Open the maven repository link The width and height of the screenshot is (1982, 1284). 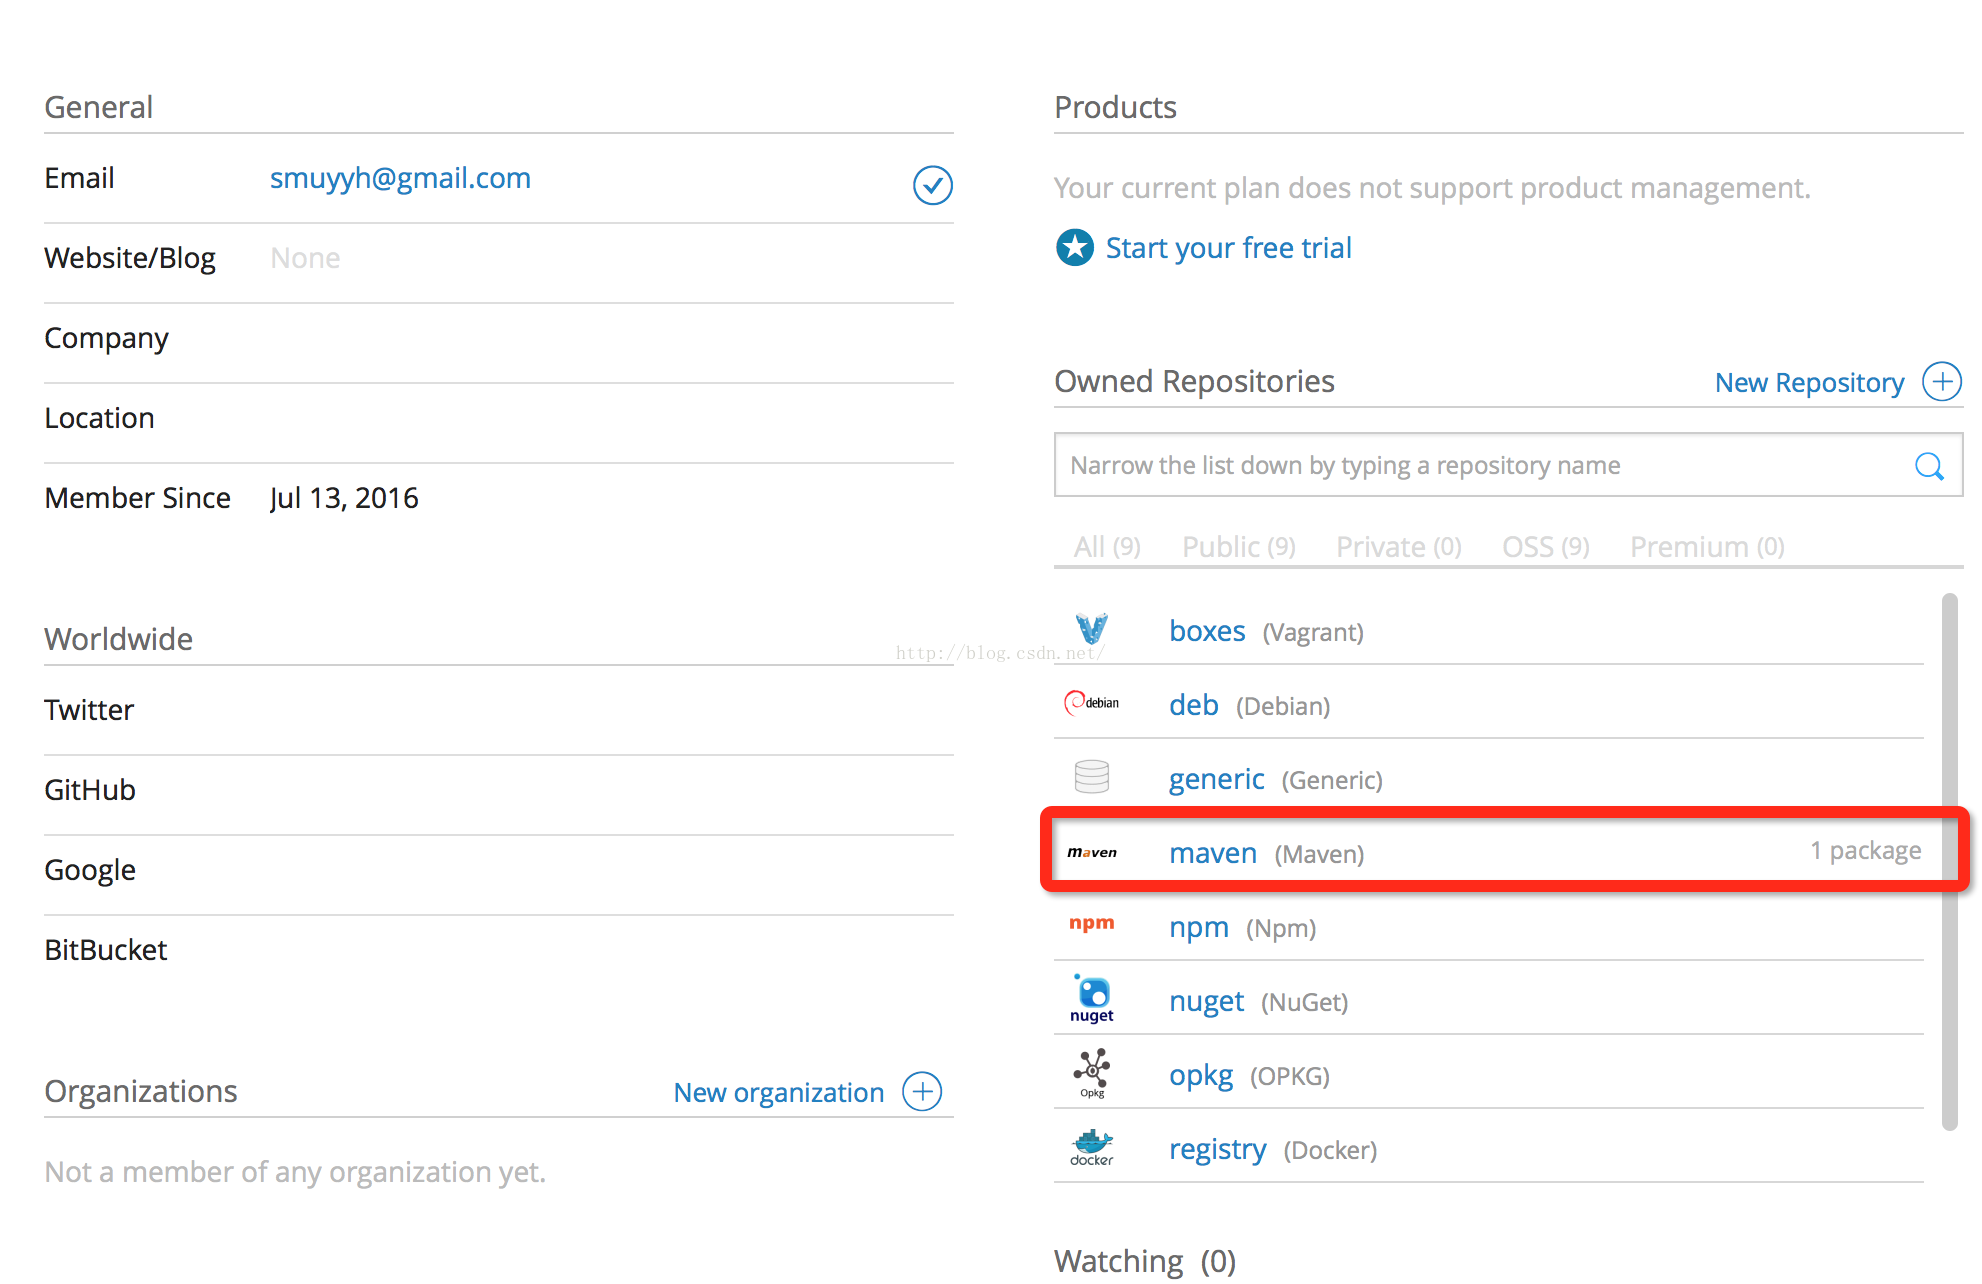[x=1212, y=853]
